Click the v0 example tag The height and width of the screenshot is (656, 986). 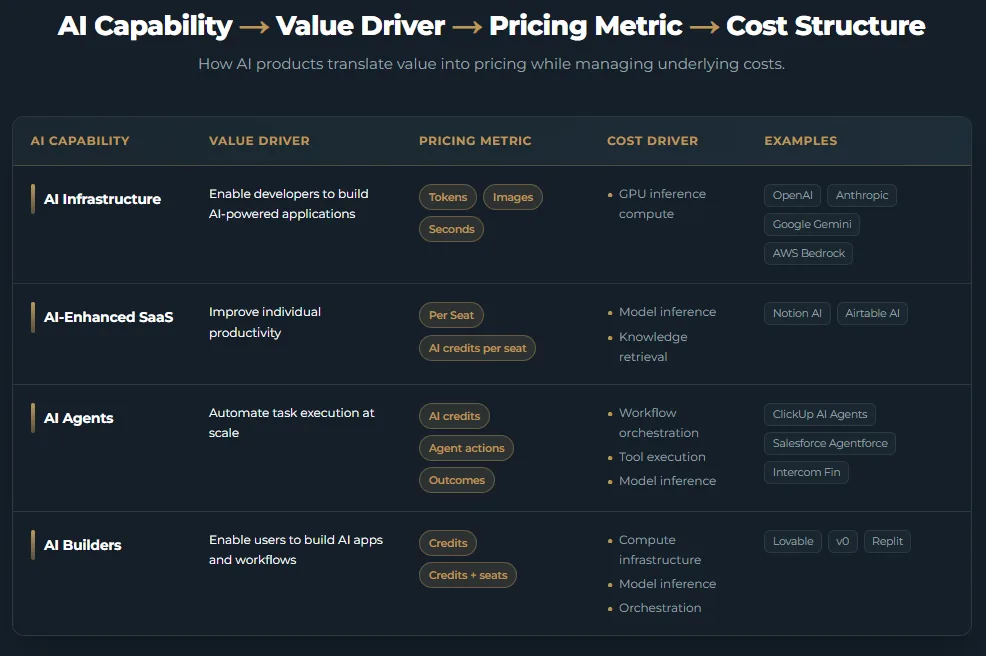click(843, 541)
